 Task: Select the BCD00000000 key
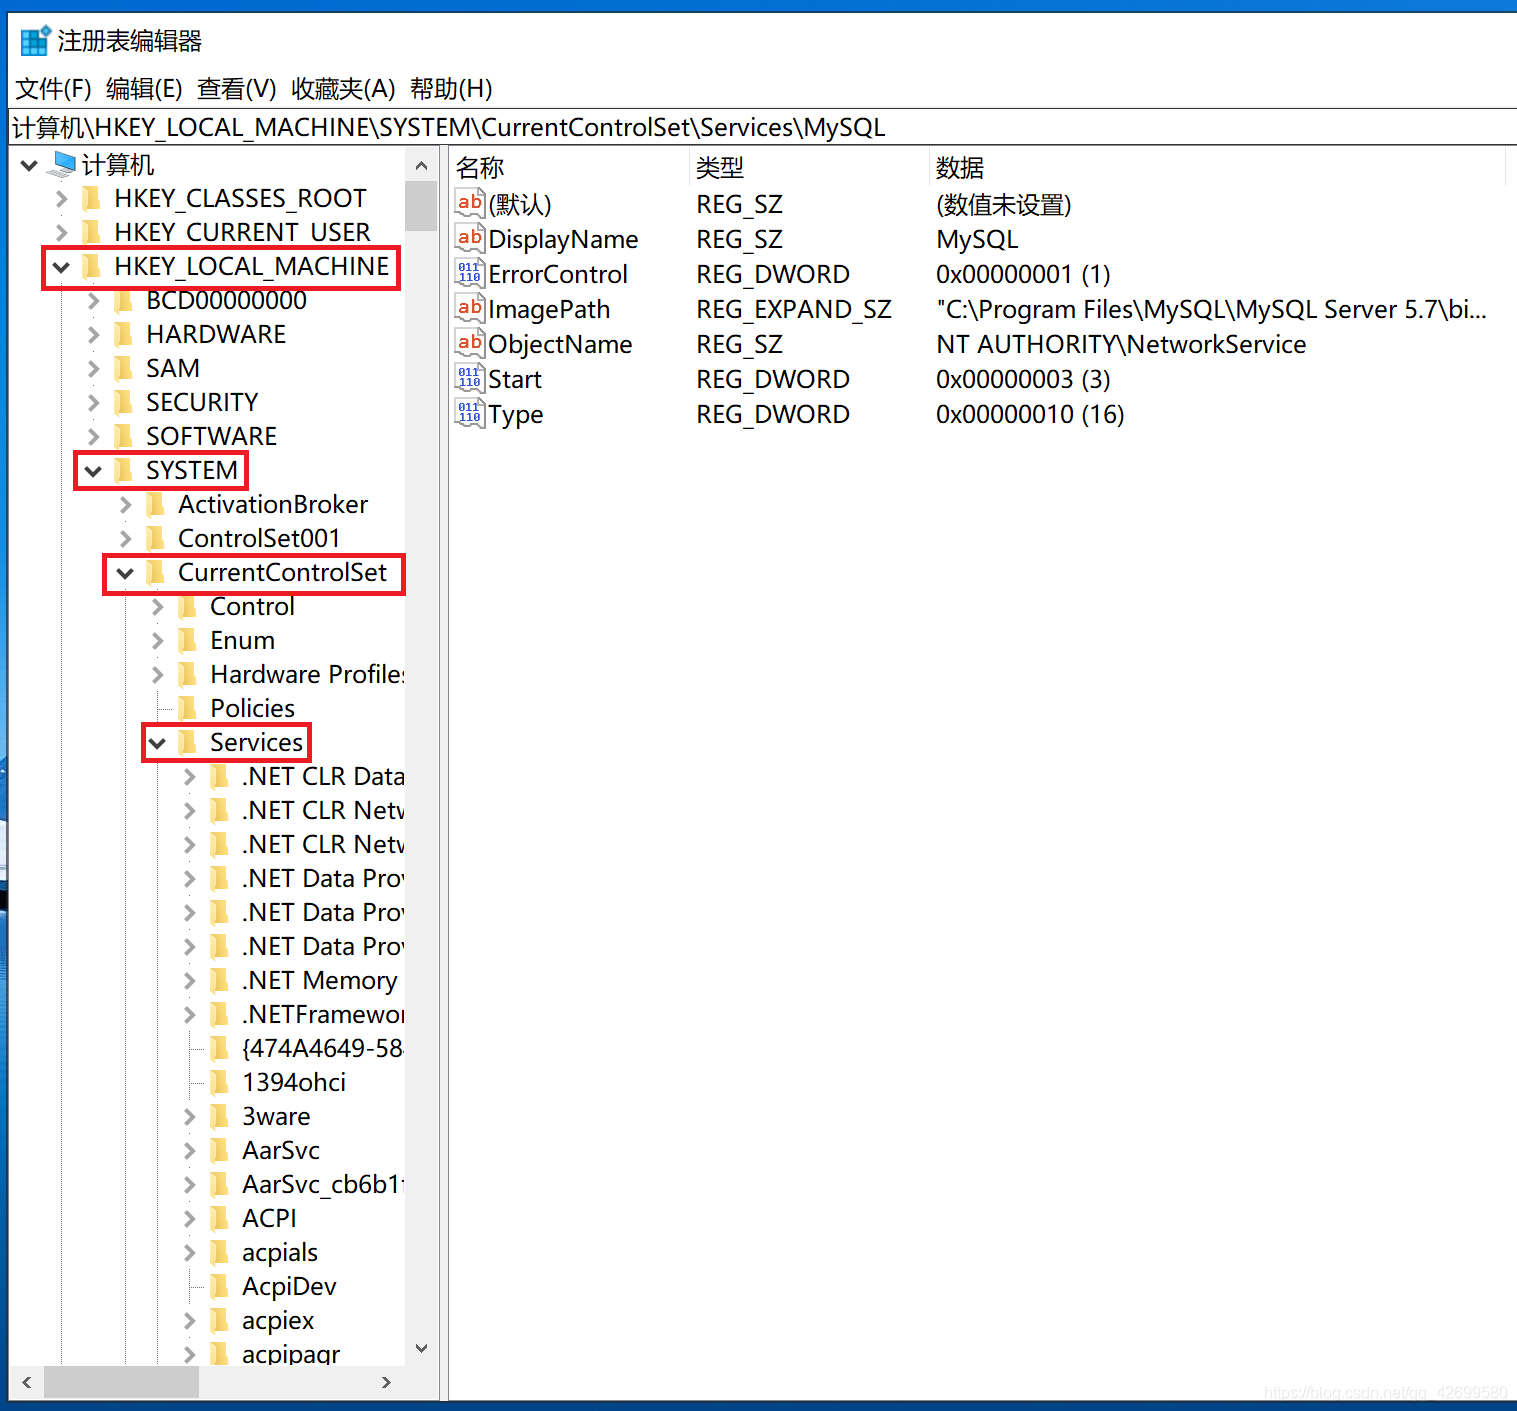[226, 300]
